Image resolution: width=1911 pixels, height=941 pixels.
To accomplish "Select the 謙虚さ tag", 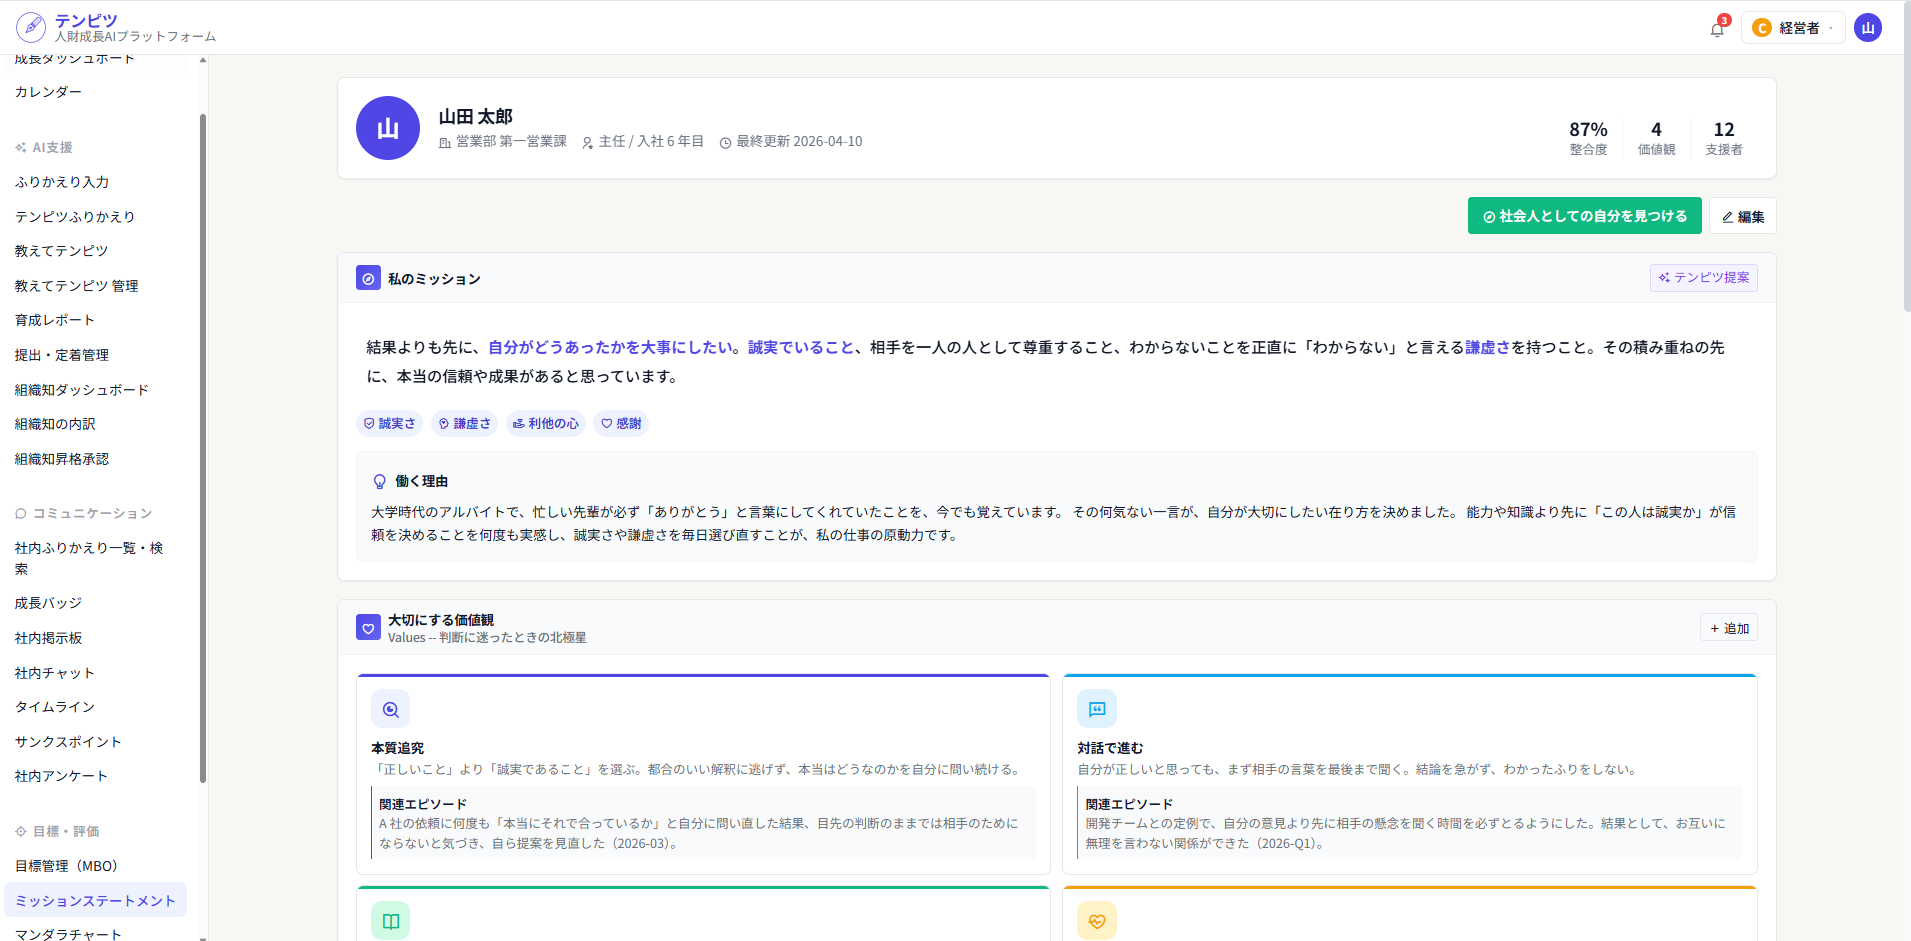I will click(465, 424).
